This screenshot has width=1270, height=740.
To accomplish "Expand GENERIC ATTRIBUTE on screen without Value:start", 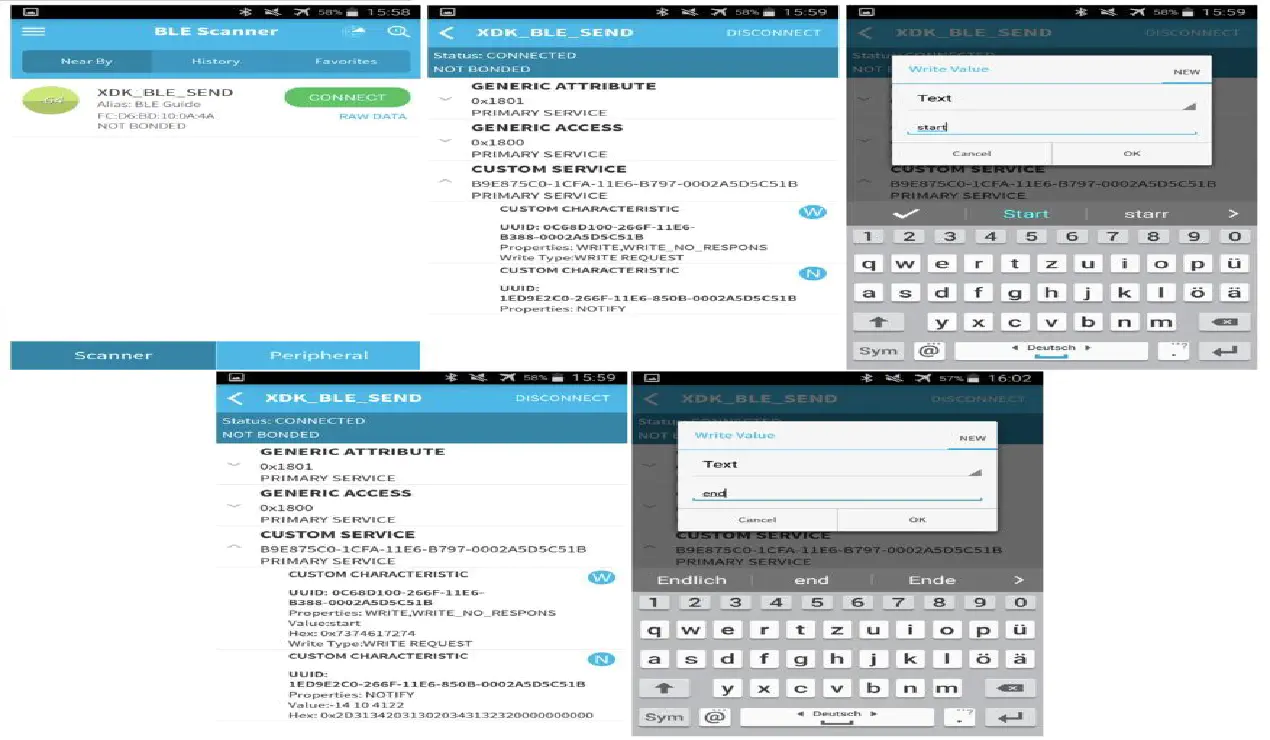I will pos(445,99).
